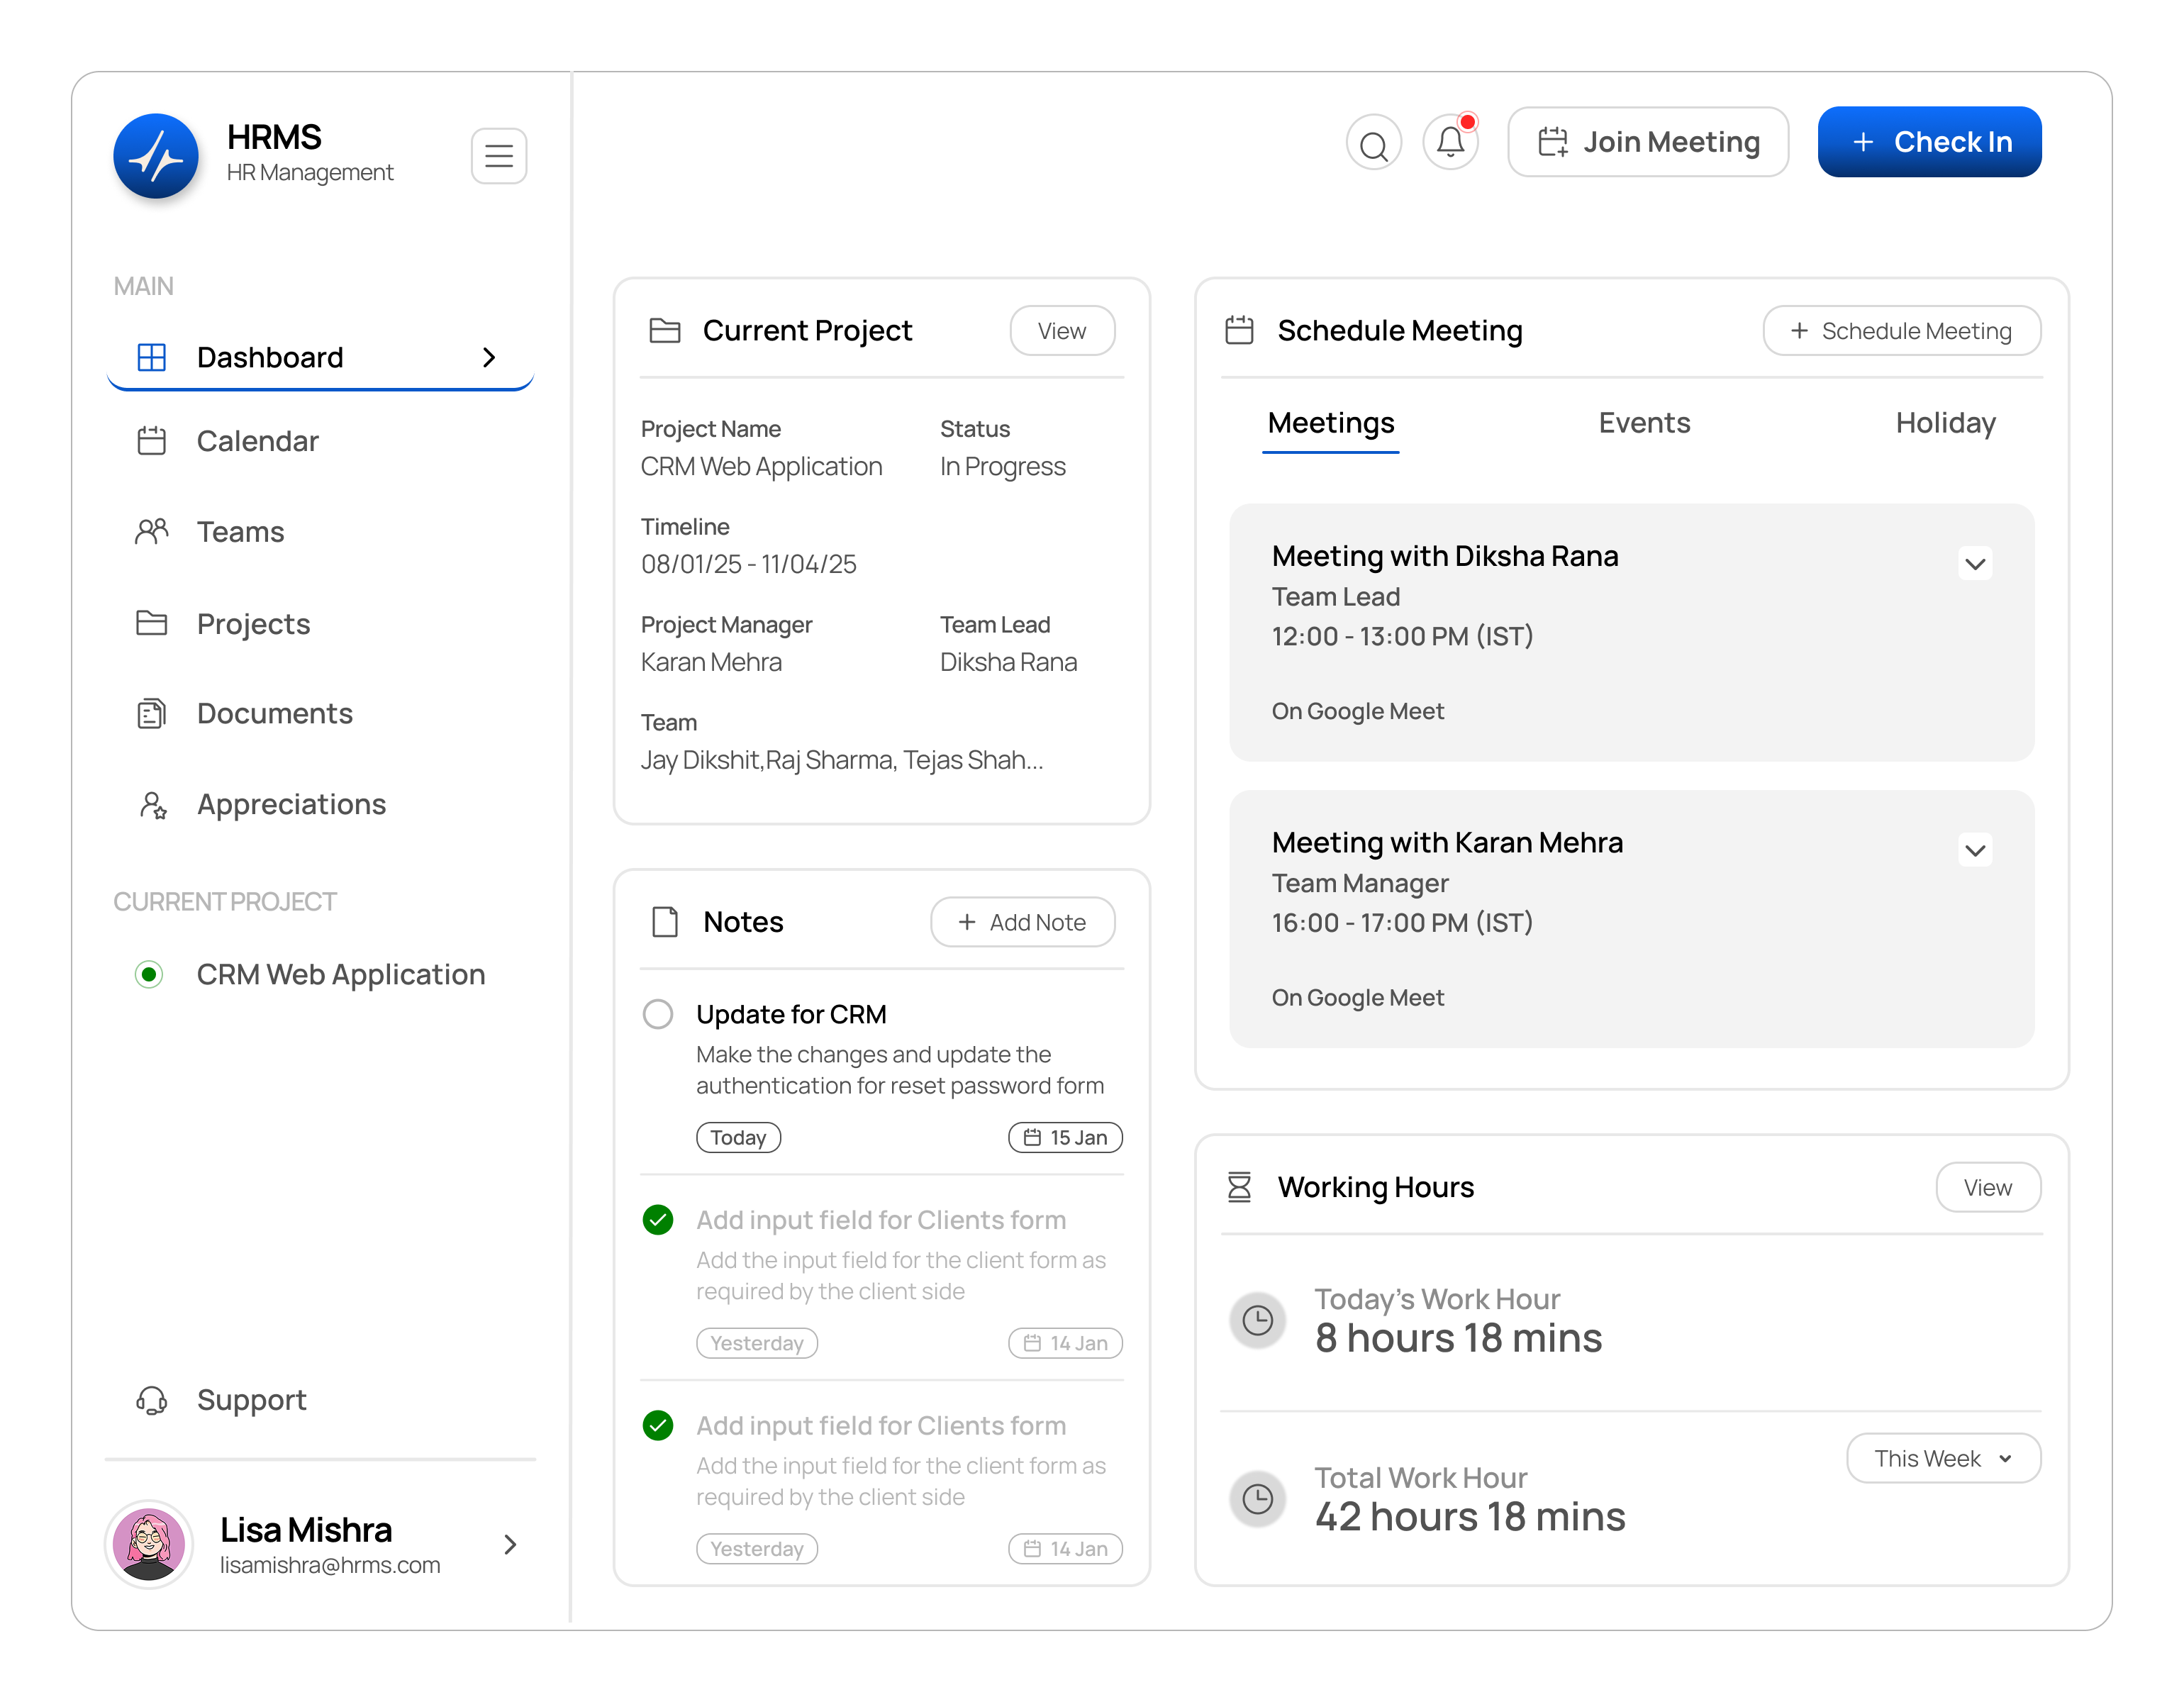Click the Diksha Rana team lead name

1008,662
